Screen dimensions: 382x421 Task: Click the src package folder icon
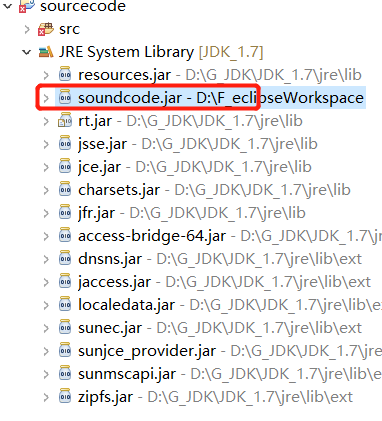pos(46,29)
